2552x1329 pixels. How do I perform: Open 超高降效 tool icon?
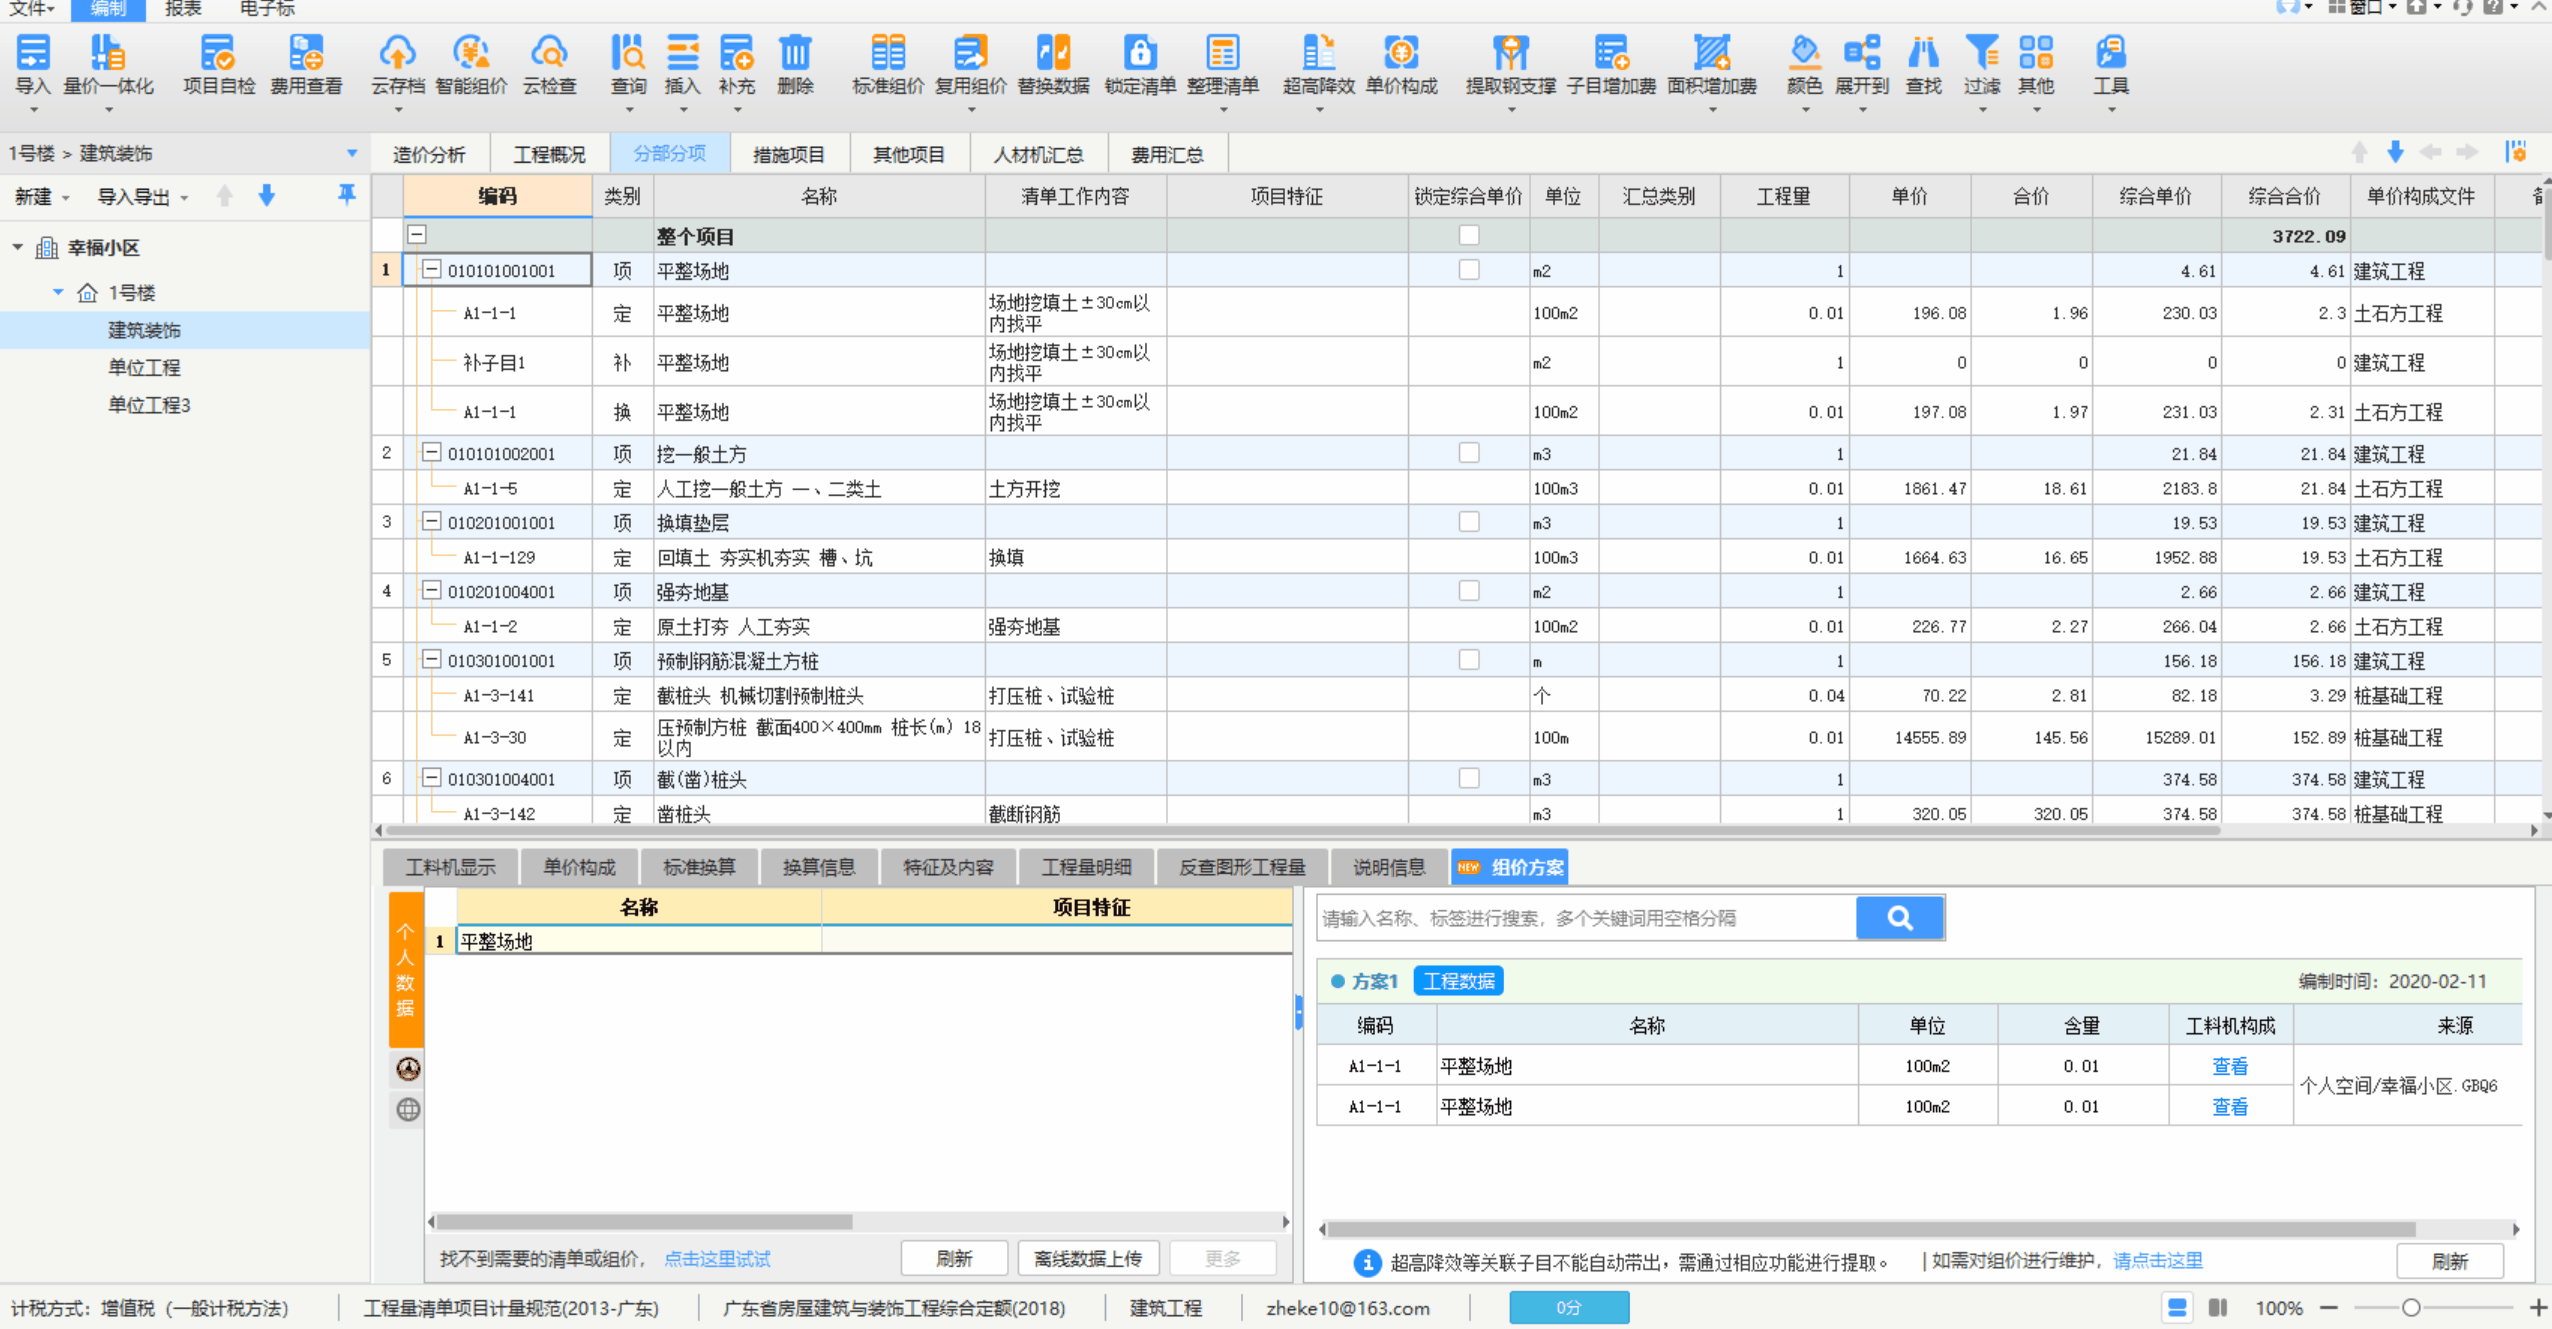click(1319, 64)
